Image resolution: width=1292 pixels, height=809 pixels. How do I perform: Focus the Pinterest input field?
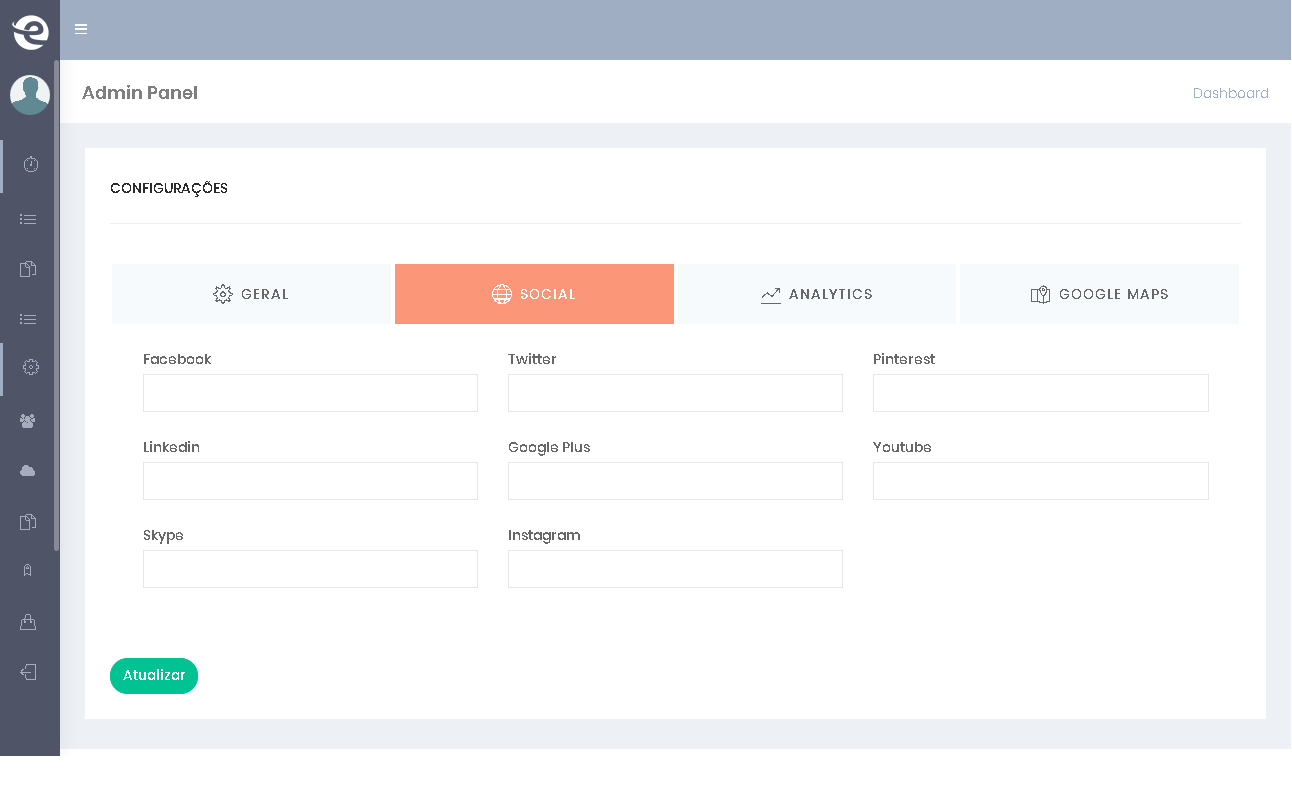pos(1041,393)
